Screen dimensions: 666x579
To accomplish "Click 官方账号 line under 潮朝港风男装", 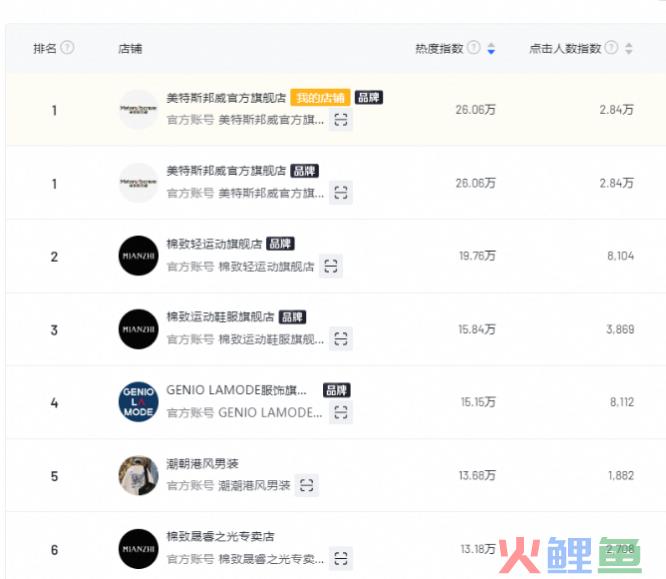I will [229, 486].
